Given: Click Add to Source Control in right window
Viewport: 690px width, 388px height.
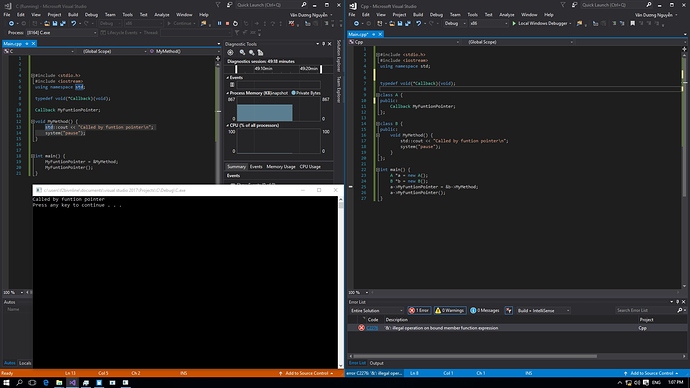Looking at the screenshot, I should (x=651, y=373).
